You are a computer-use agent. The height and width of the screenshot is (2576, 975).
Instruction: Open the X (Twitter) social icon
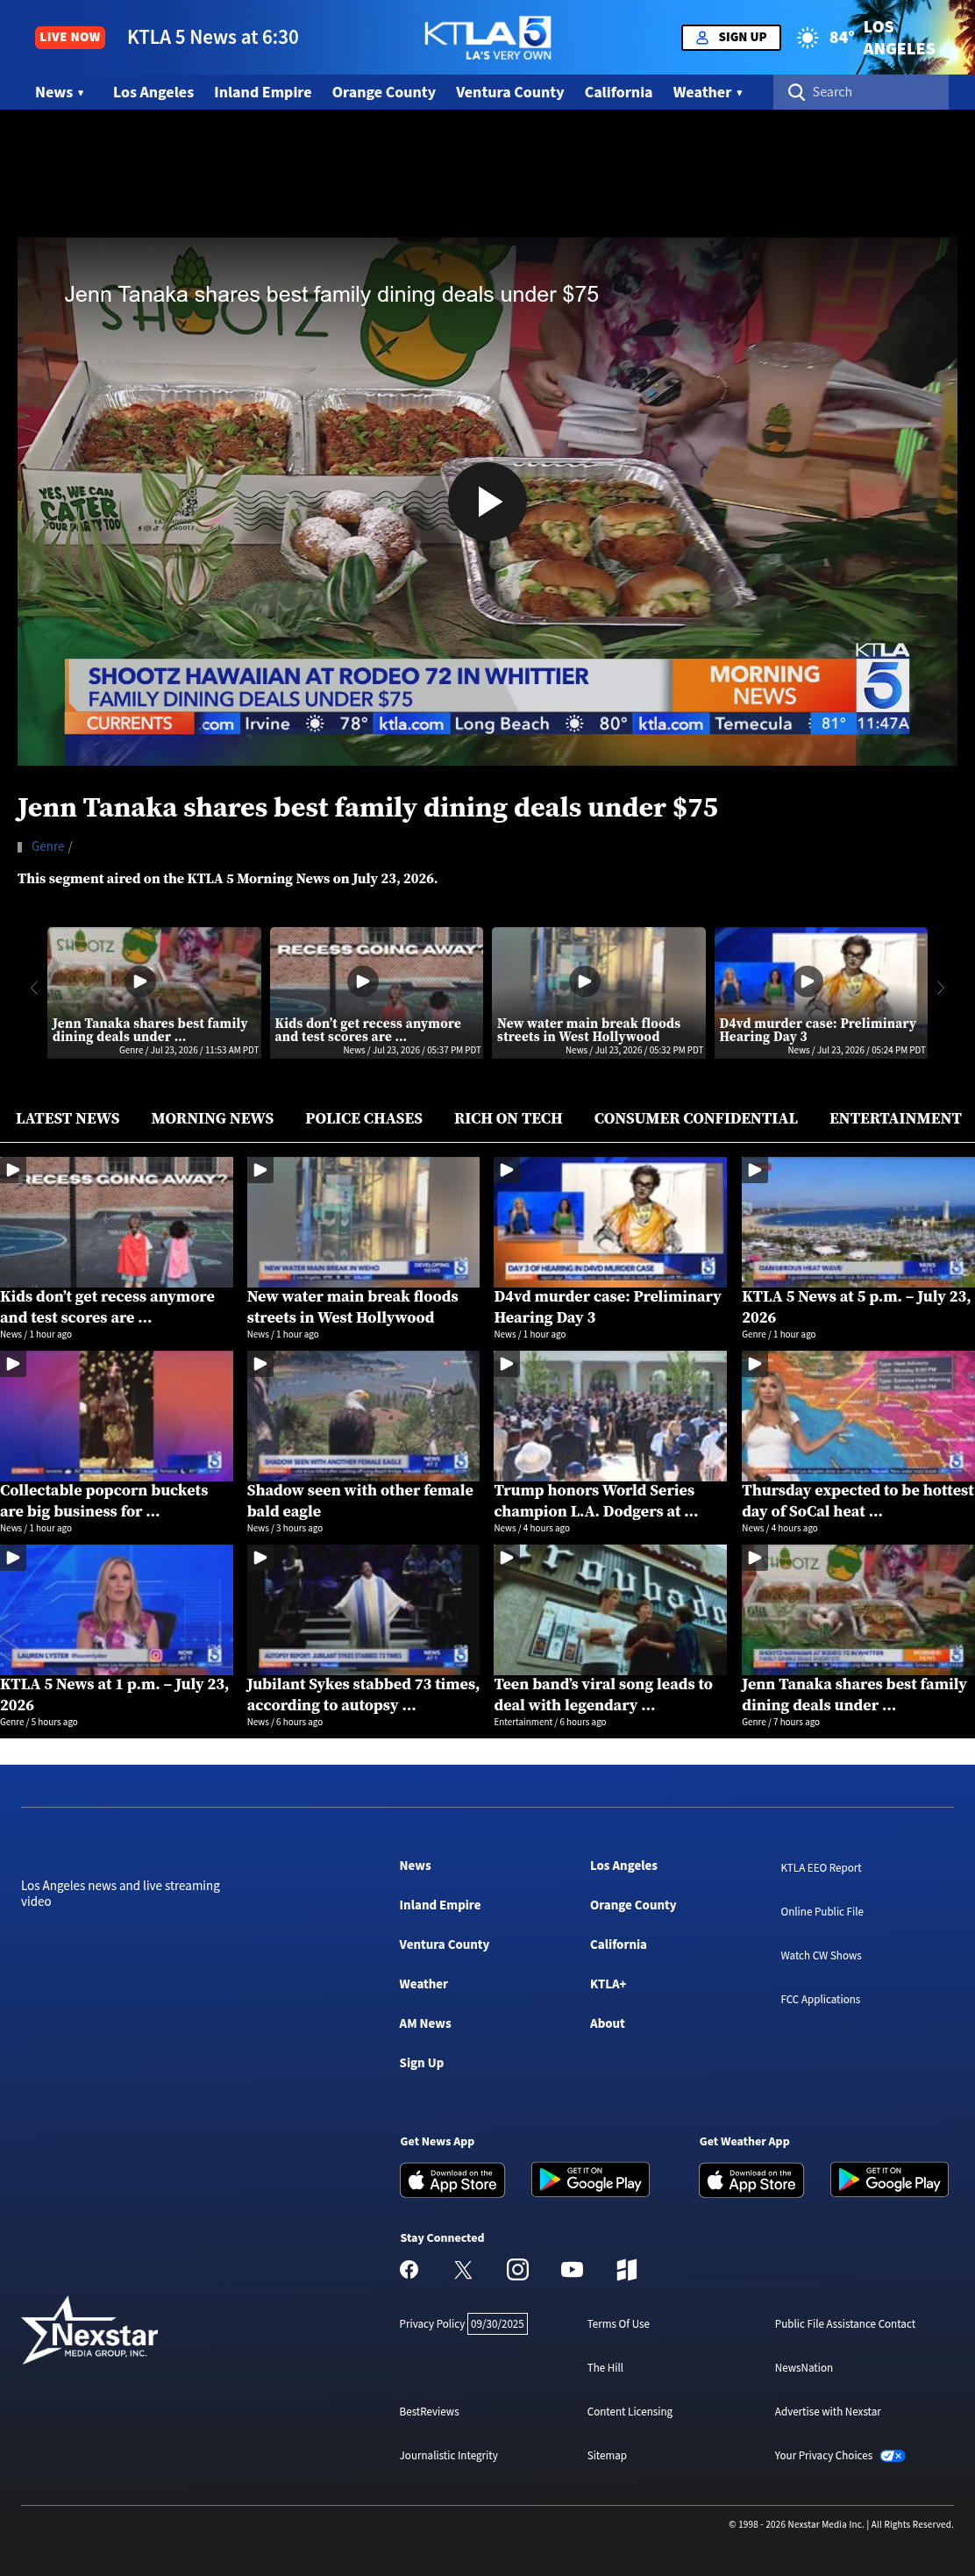(463, 2269)
